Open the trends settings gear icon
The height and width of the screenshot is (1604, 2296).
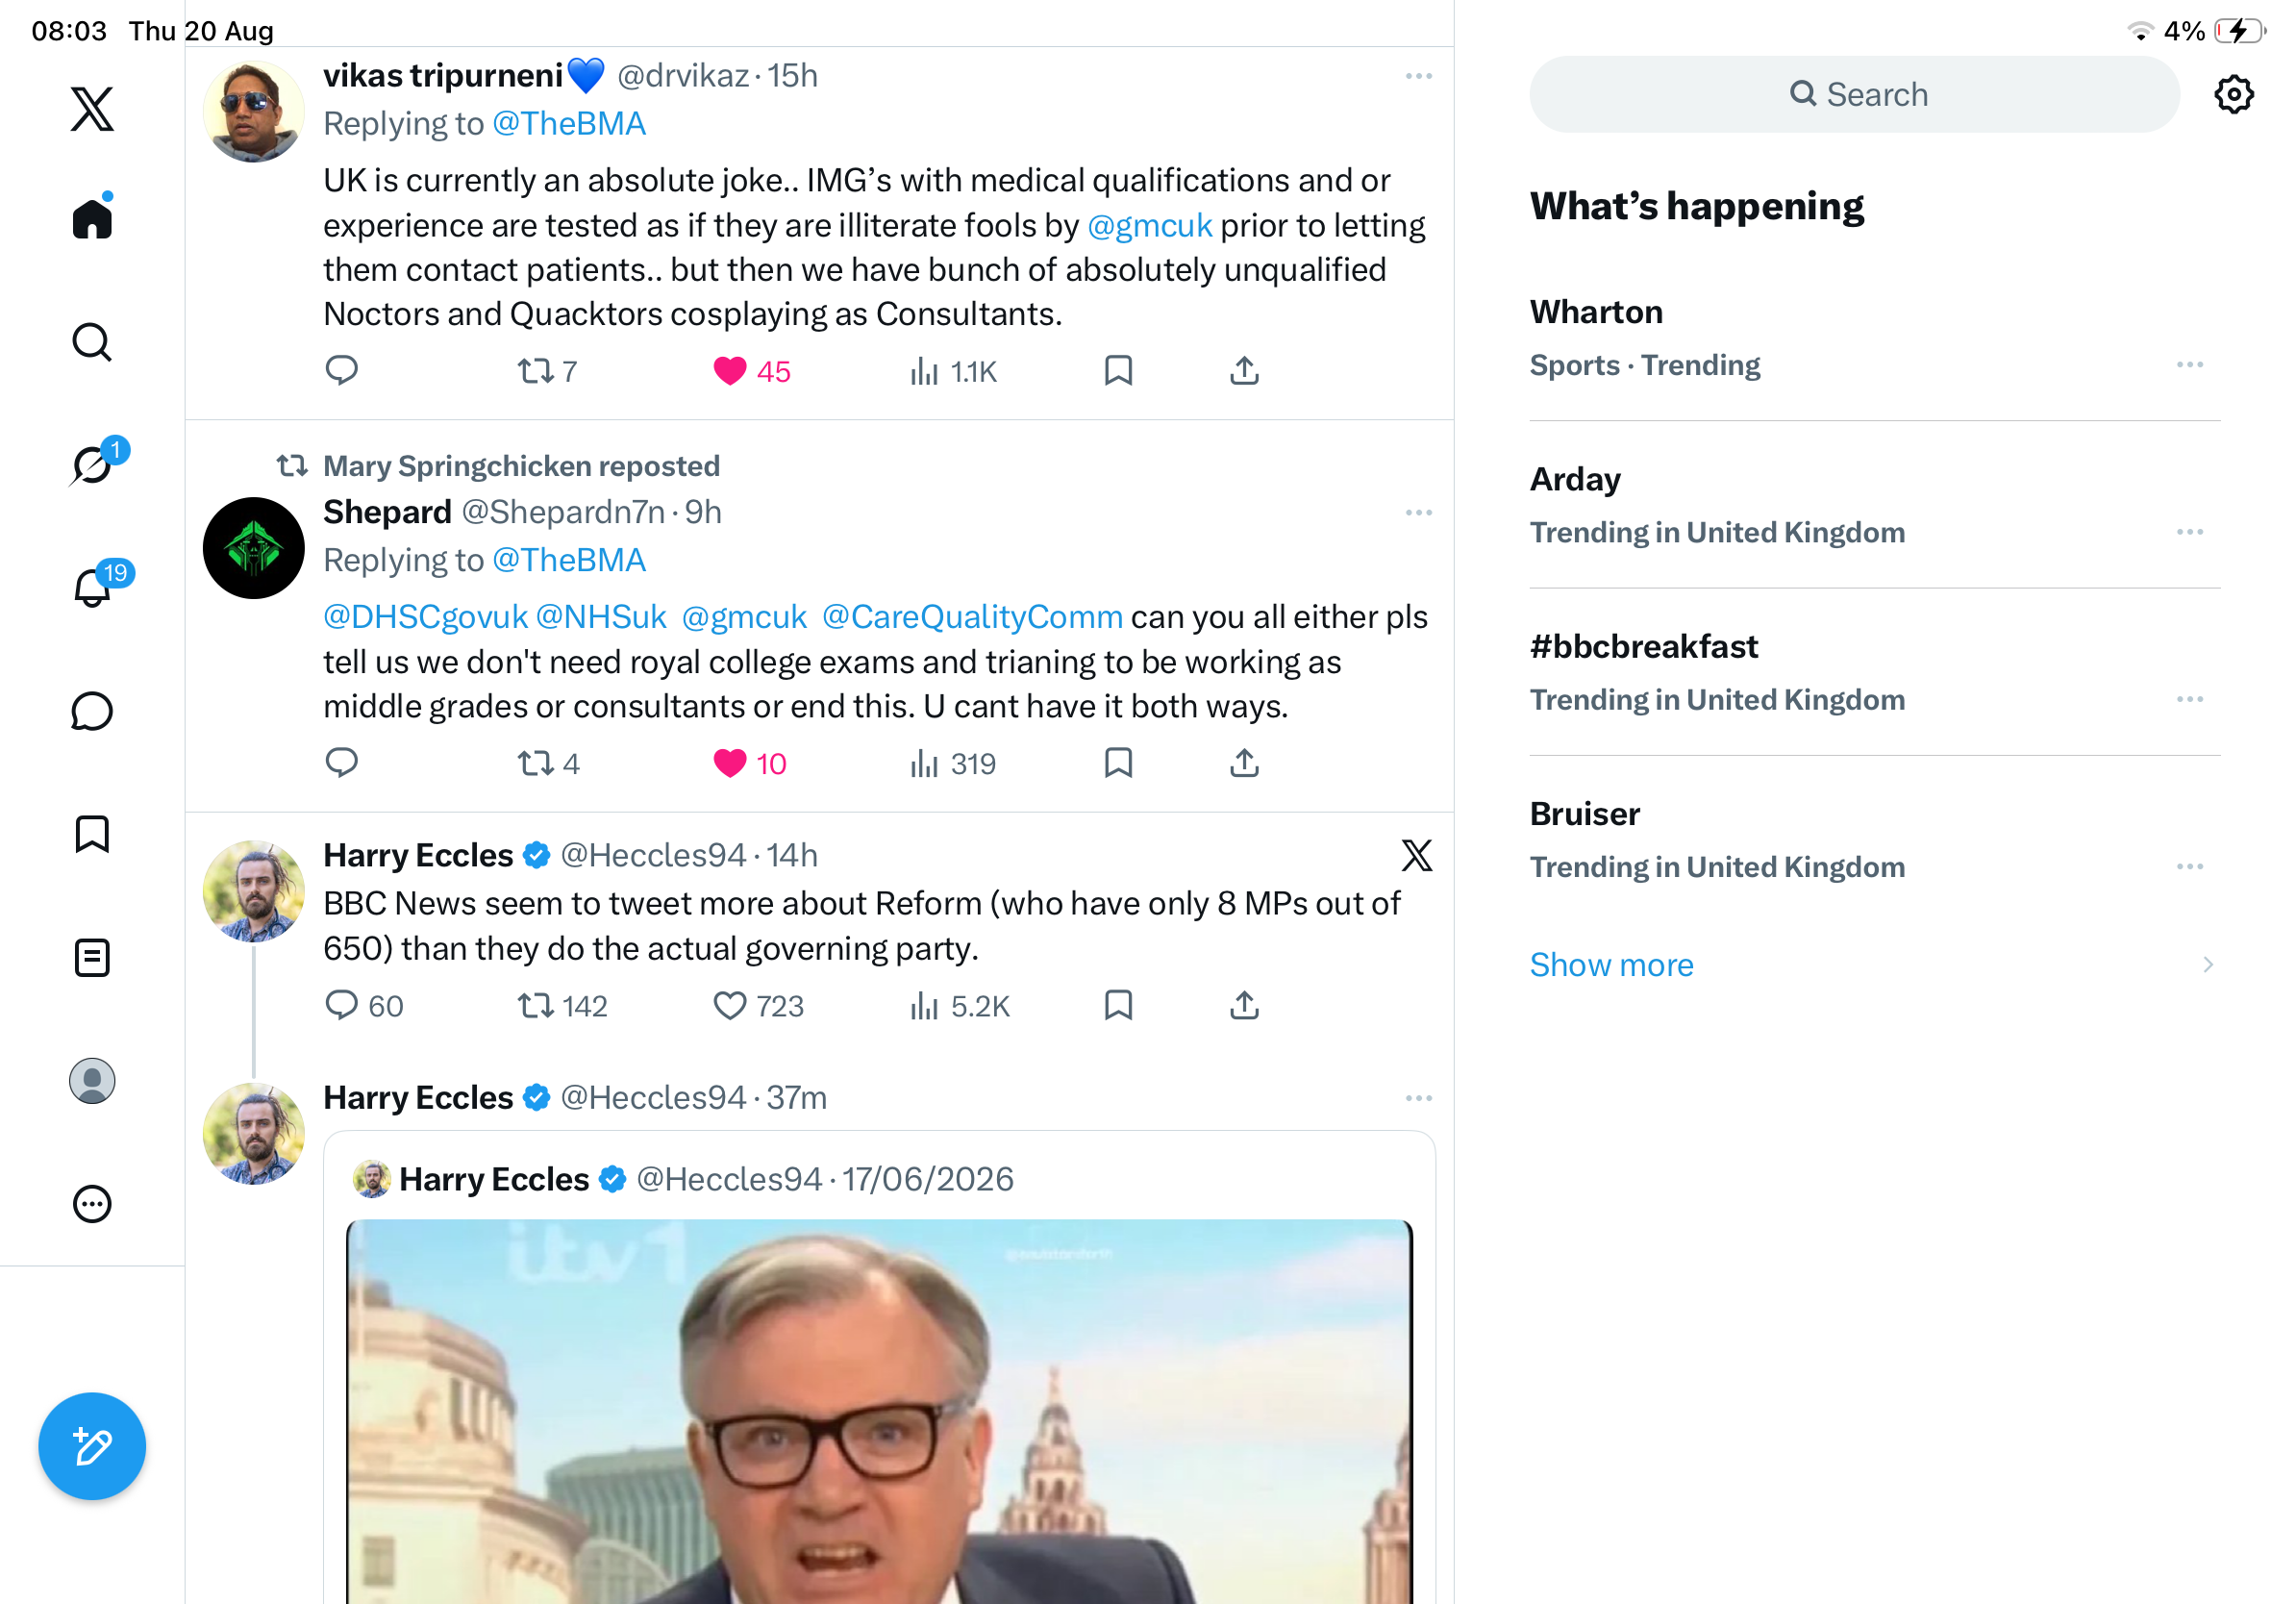tap(2232, 94)
